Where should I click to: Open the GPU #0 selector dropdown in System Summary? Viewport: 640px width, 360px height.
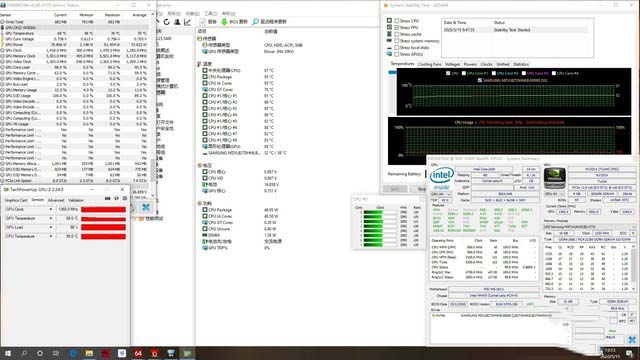click(x=555, y=194)
